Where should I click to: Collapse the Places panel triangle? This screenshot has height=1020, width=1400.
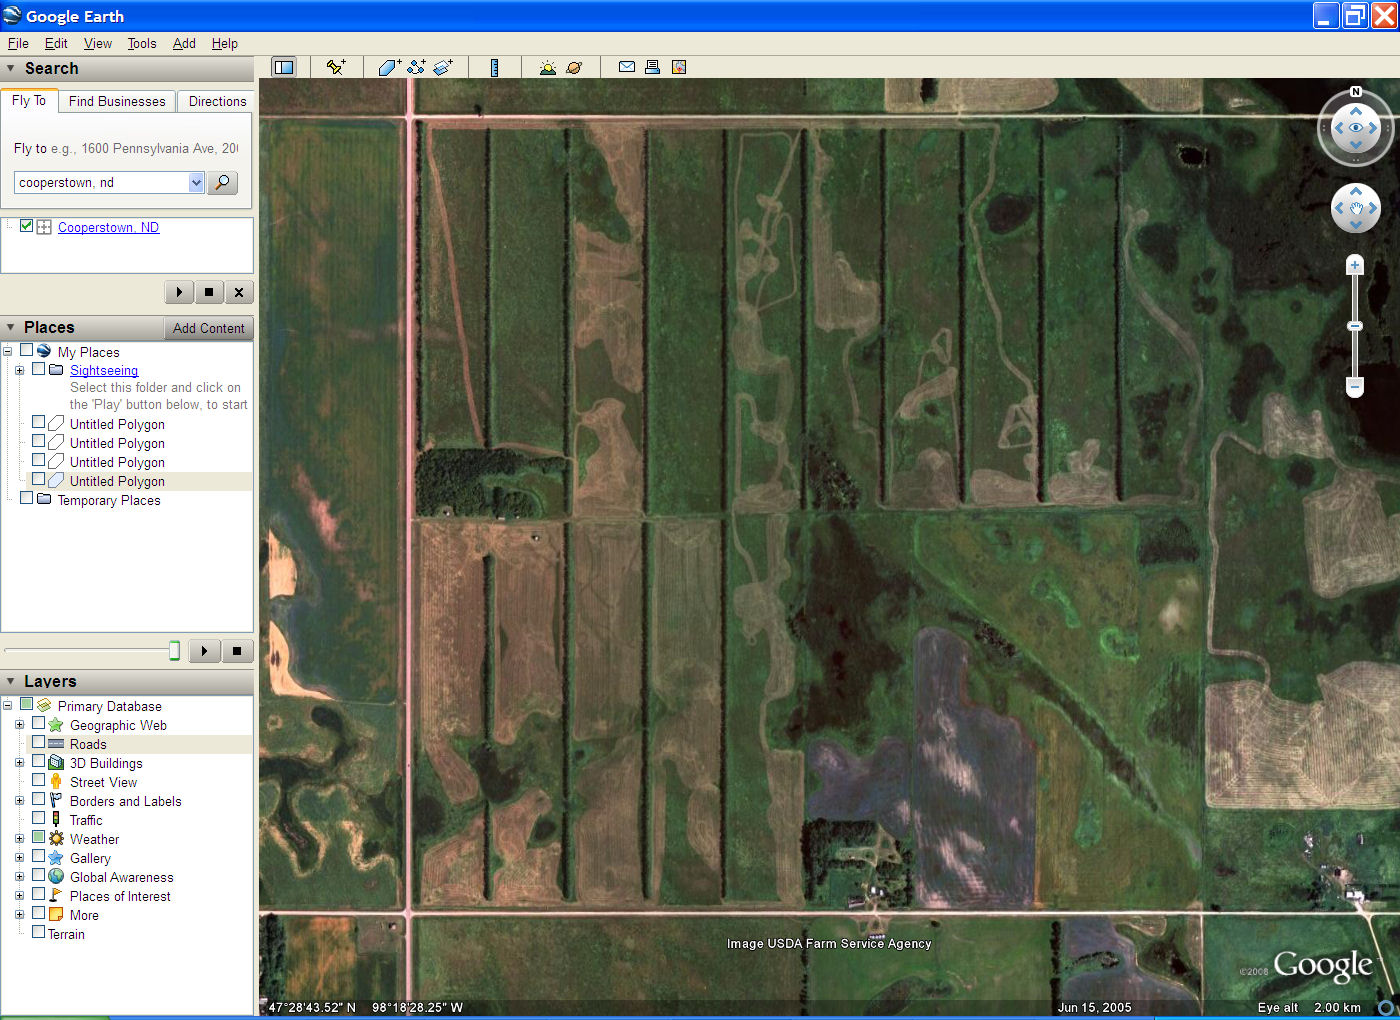pos(11,328)
